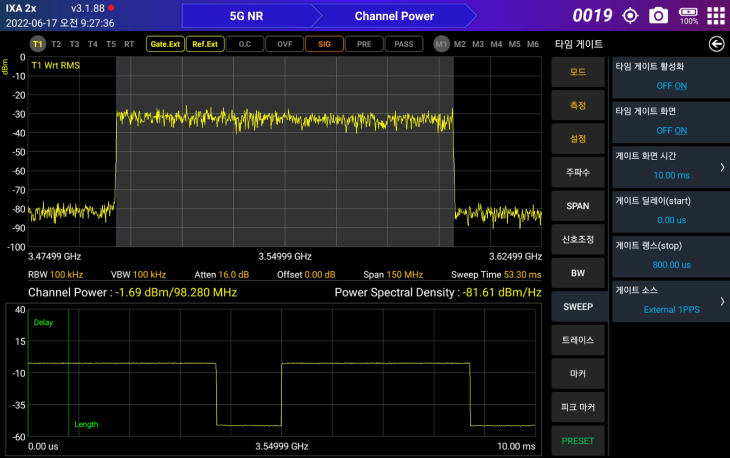This screenshot has height=458, width=730.
Task: Open the SWEEP menu
Action: (x=578, y=306)
